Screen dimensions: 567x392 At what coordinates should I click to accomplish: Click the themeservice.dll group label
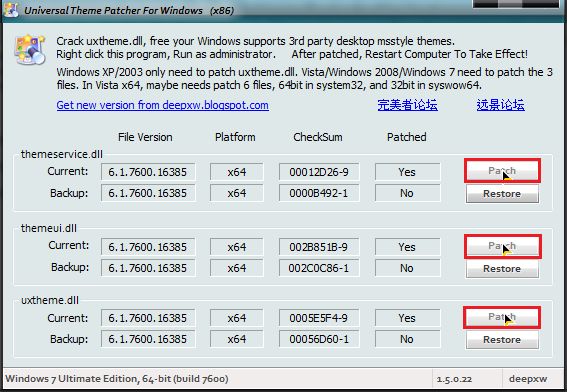point(62,154)
